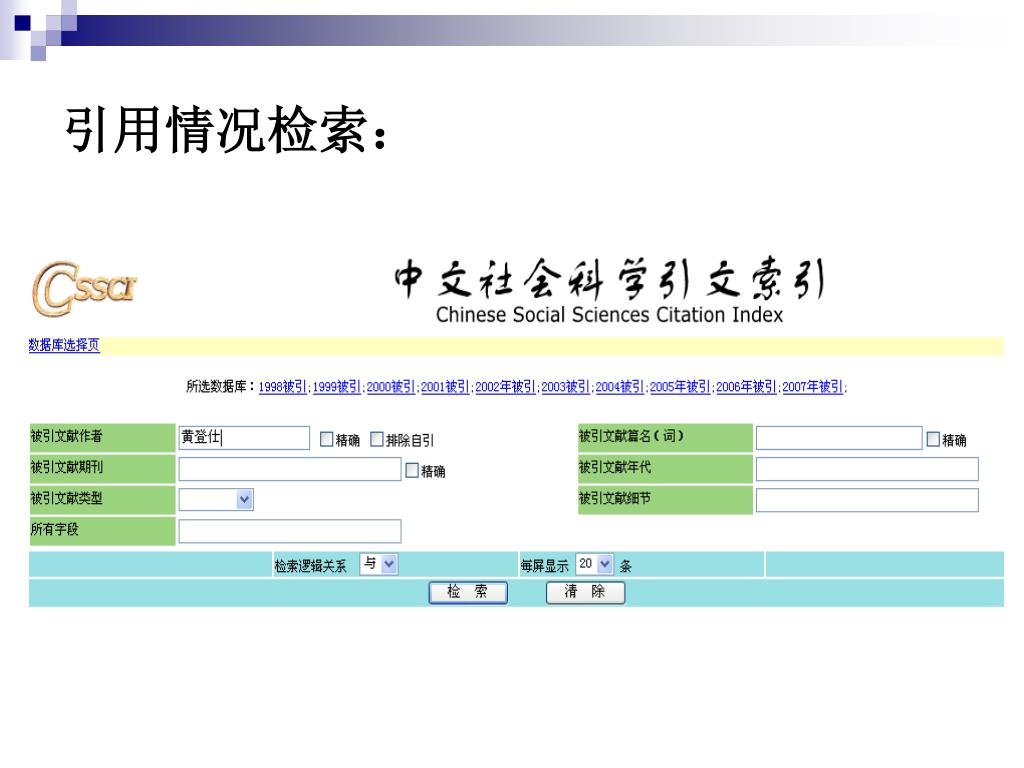1024x768 pixels.
Task: Click the 所选数据库 label
Action: 221,387
